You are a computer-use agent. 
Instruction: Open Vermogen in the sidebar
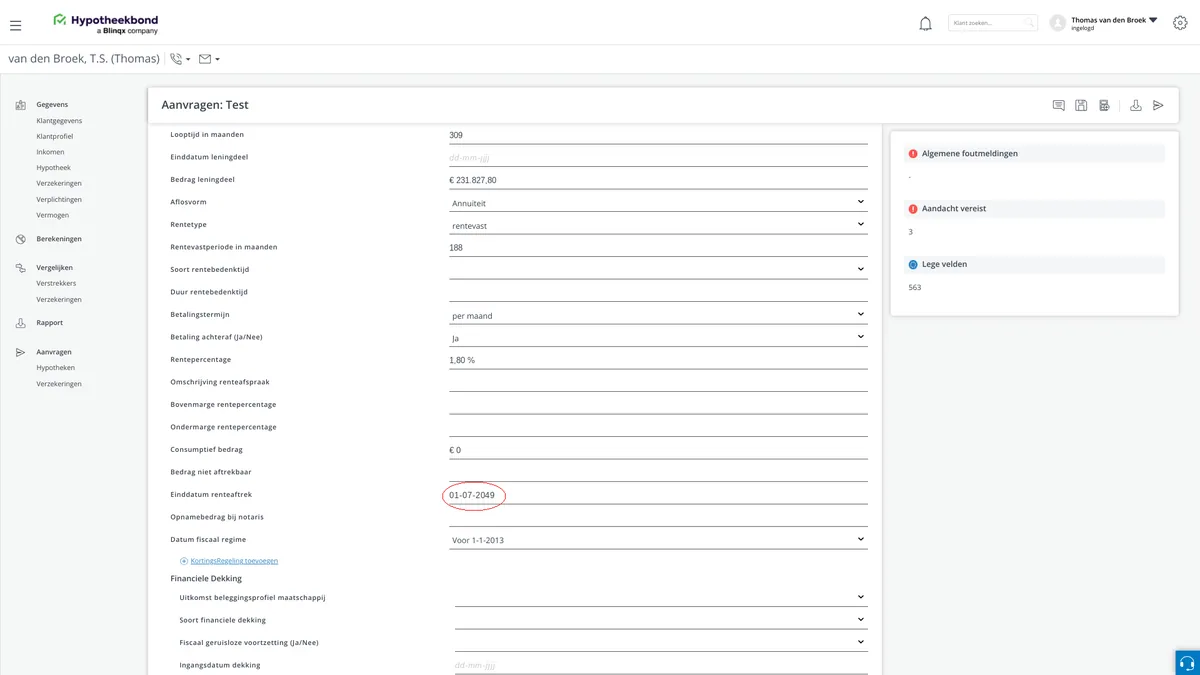coord(54,215)
